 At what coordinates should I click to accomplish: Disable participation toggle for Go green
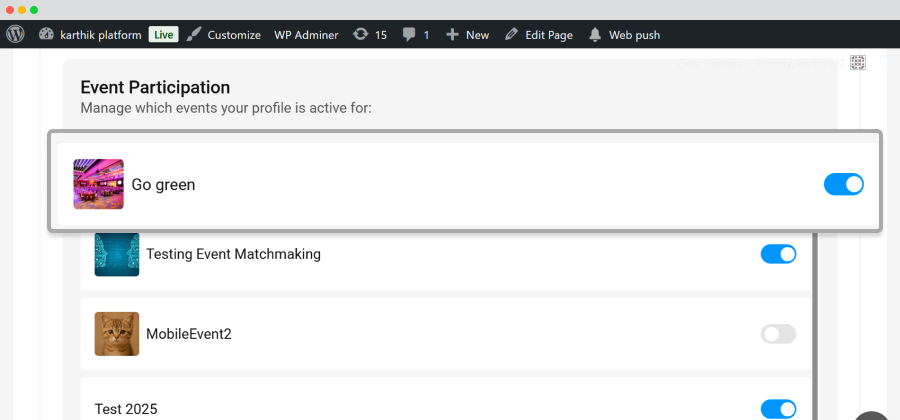(x=844, y=184)
